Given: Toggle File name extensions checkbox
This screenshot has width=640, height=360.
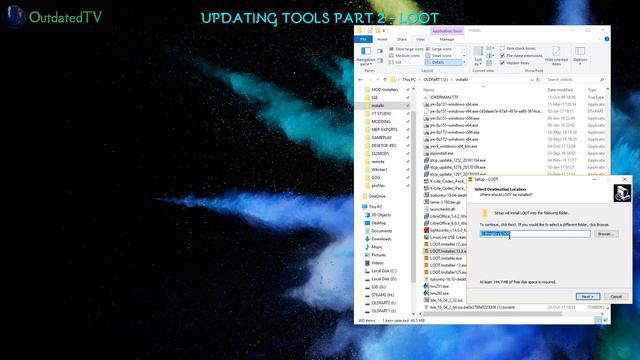Looking at the screenshot, I should click(502, 56).
